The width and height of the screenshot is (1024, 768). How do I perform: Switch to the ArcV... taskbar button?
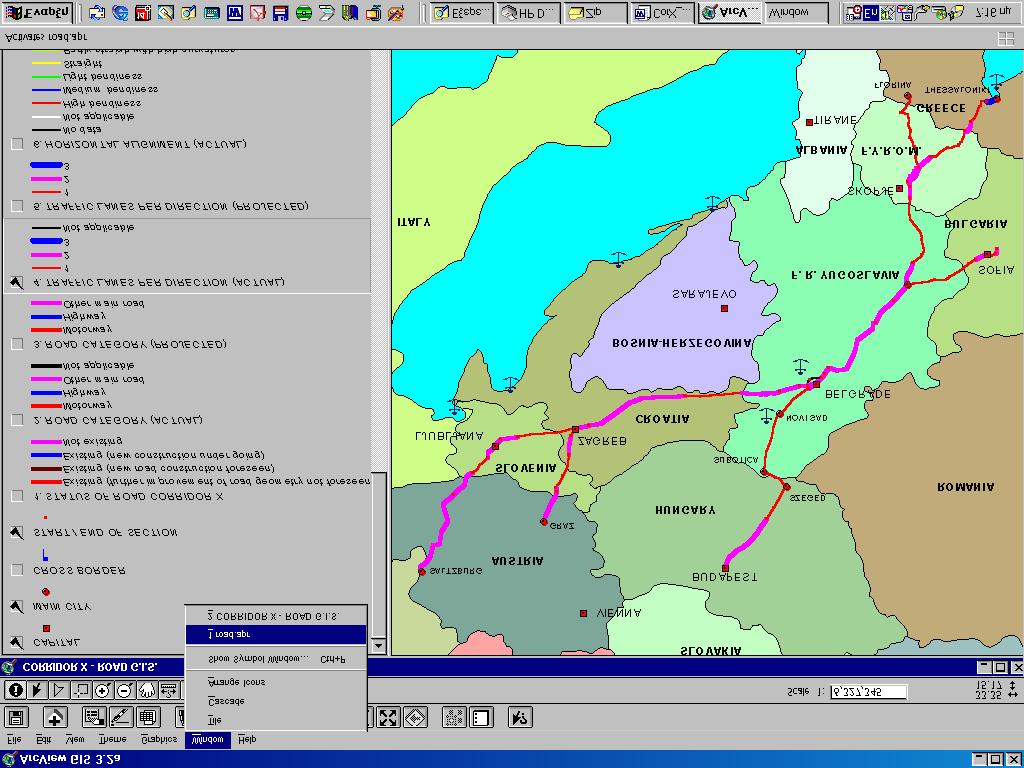(729, 12)
